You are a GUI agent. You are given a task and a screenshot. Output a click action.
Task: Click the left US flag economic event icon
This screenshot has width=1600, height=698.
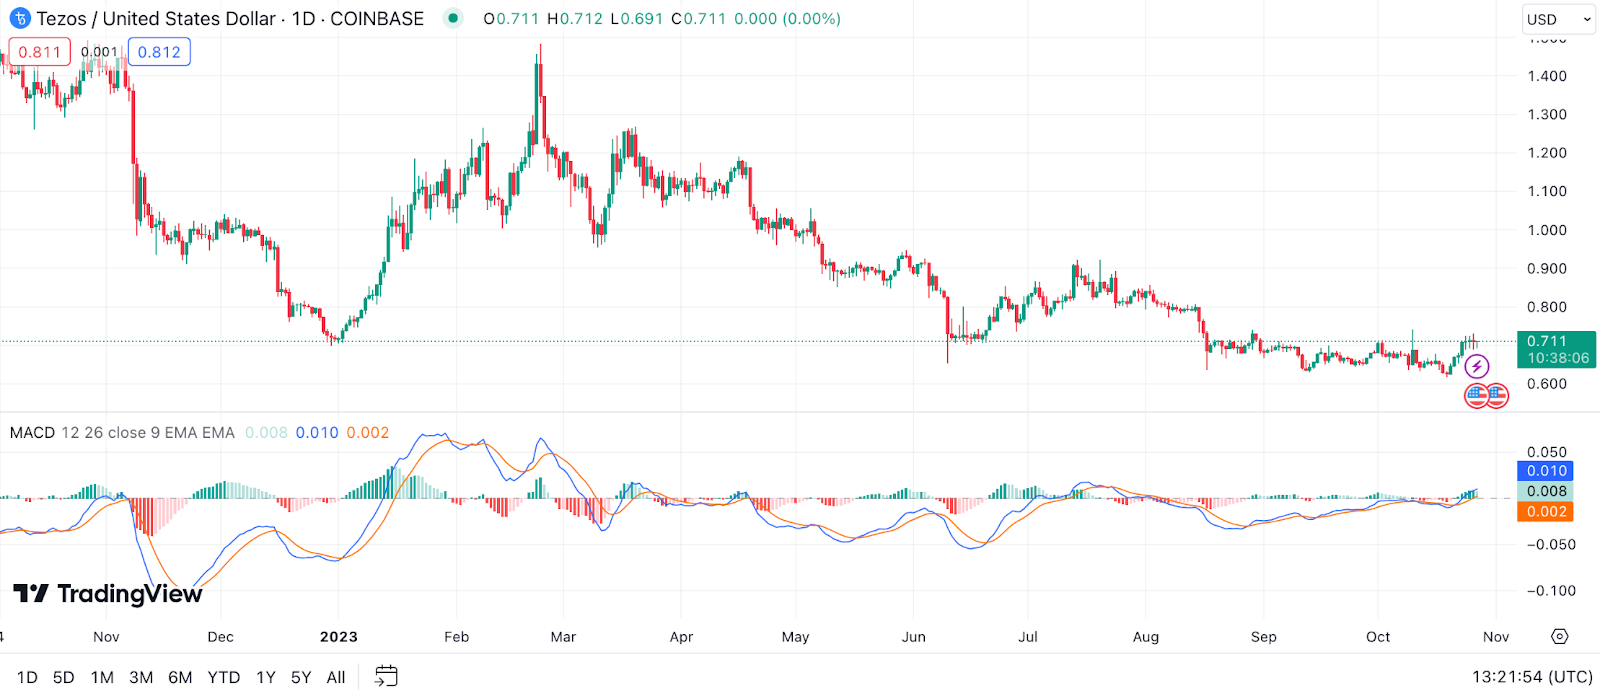pyautogui.click(x=1477, y=396)
